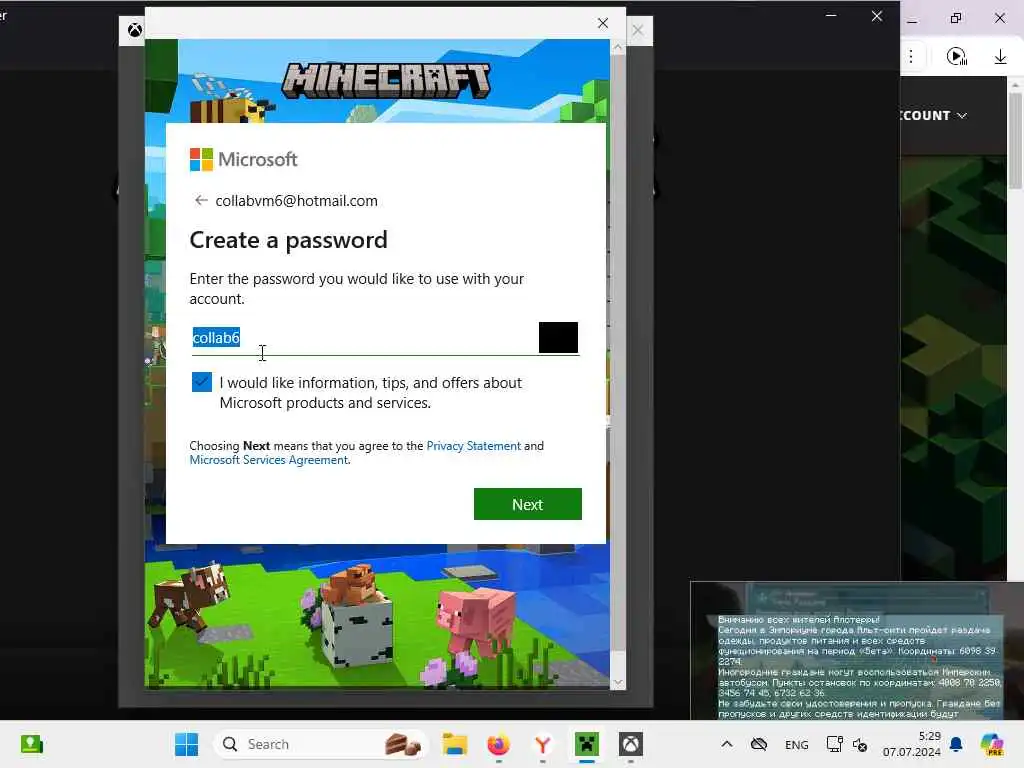This screenshot has height=768, width=1024.
Task: Close the Minecraft launcher window
Action: click(x=876, y=16)
